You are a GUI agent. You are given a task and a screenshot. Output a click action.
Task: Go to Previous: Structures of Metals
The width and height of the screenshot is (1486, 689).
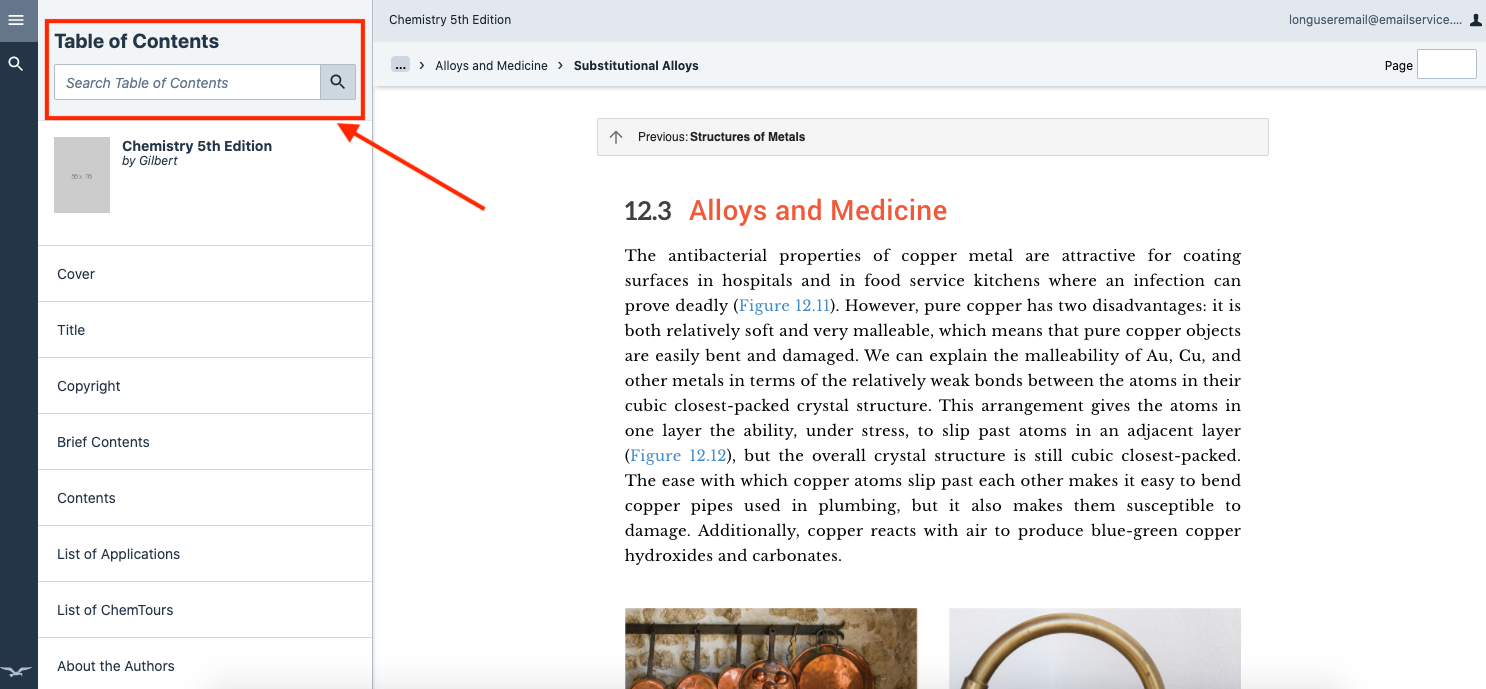(x=932, y=137)
